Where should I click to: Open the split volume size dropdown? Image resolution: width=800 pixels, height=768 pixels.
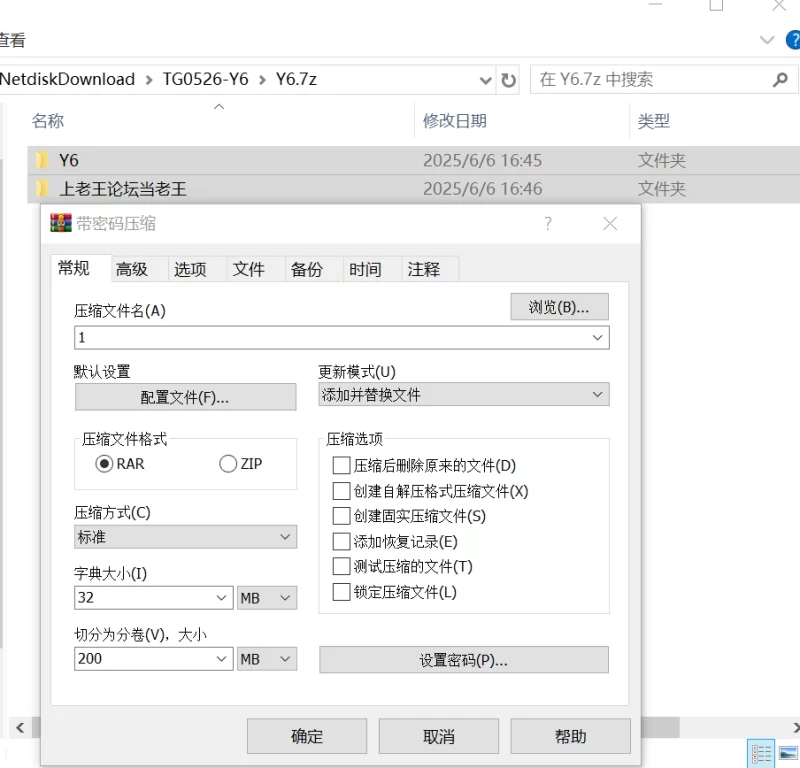[221, 659]
